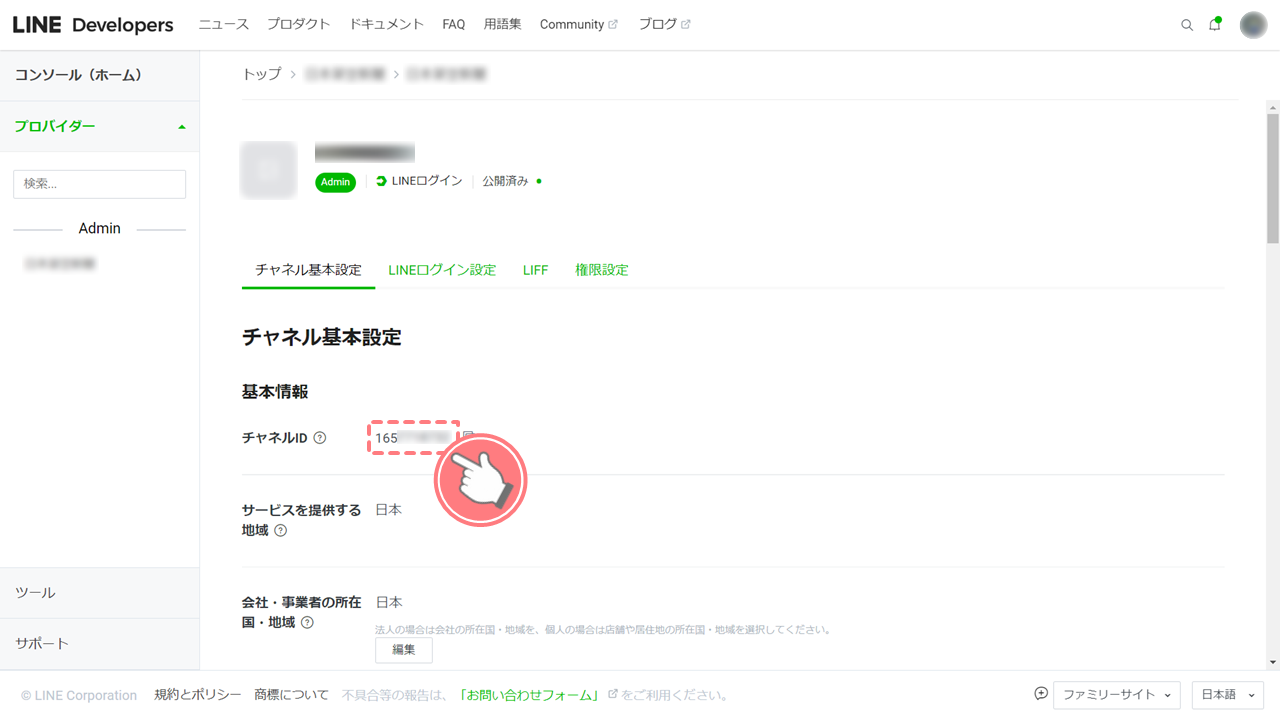Click the channel ID value starting 165
The height and width of the screenshot is (720, 1280).
[x=413, y=438]
